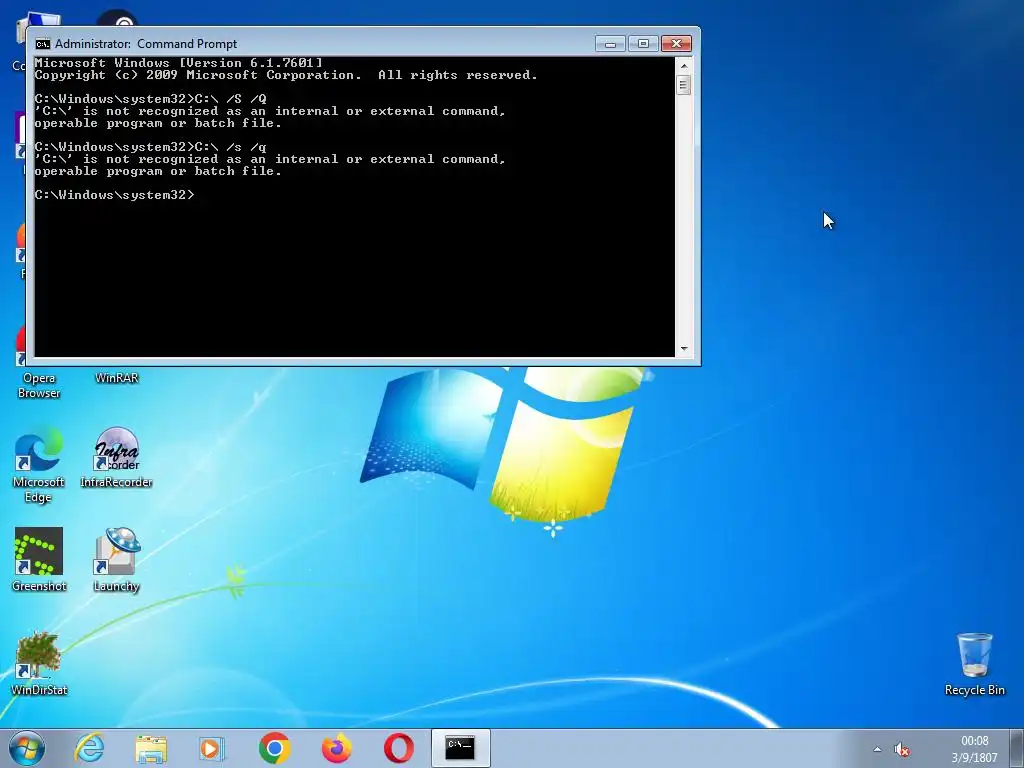Image resolution: width=1024 pixels, height=768 pixels.
Task: Click the 'Administrator: Command Prompt' title text
Action: click(x=146, y=44)
